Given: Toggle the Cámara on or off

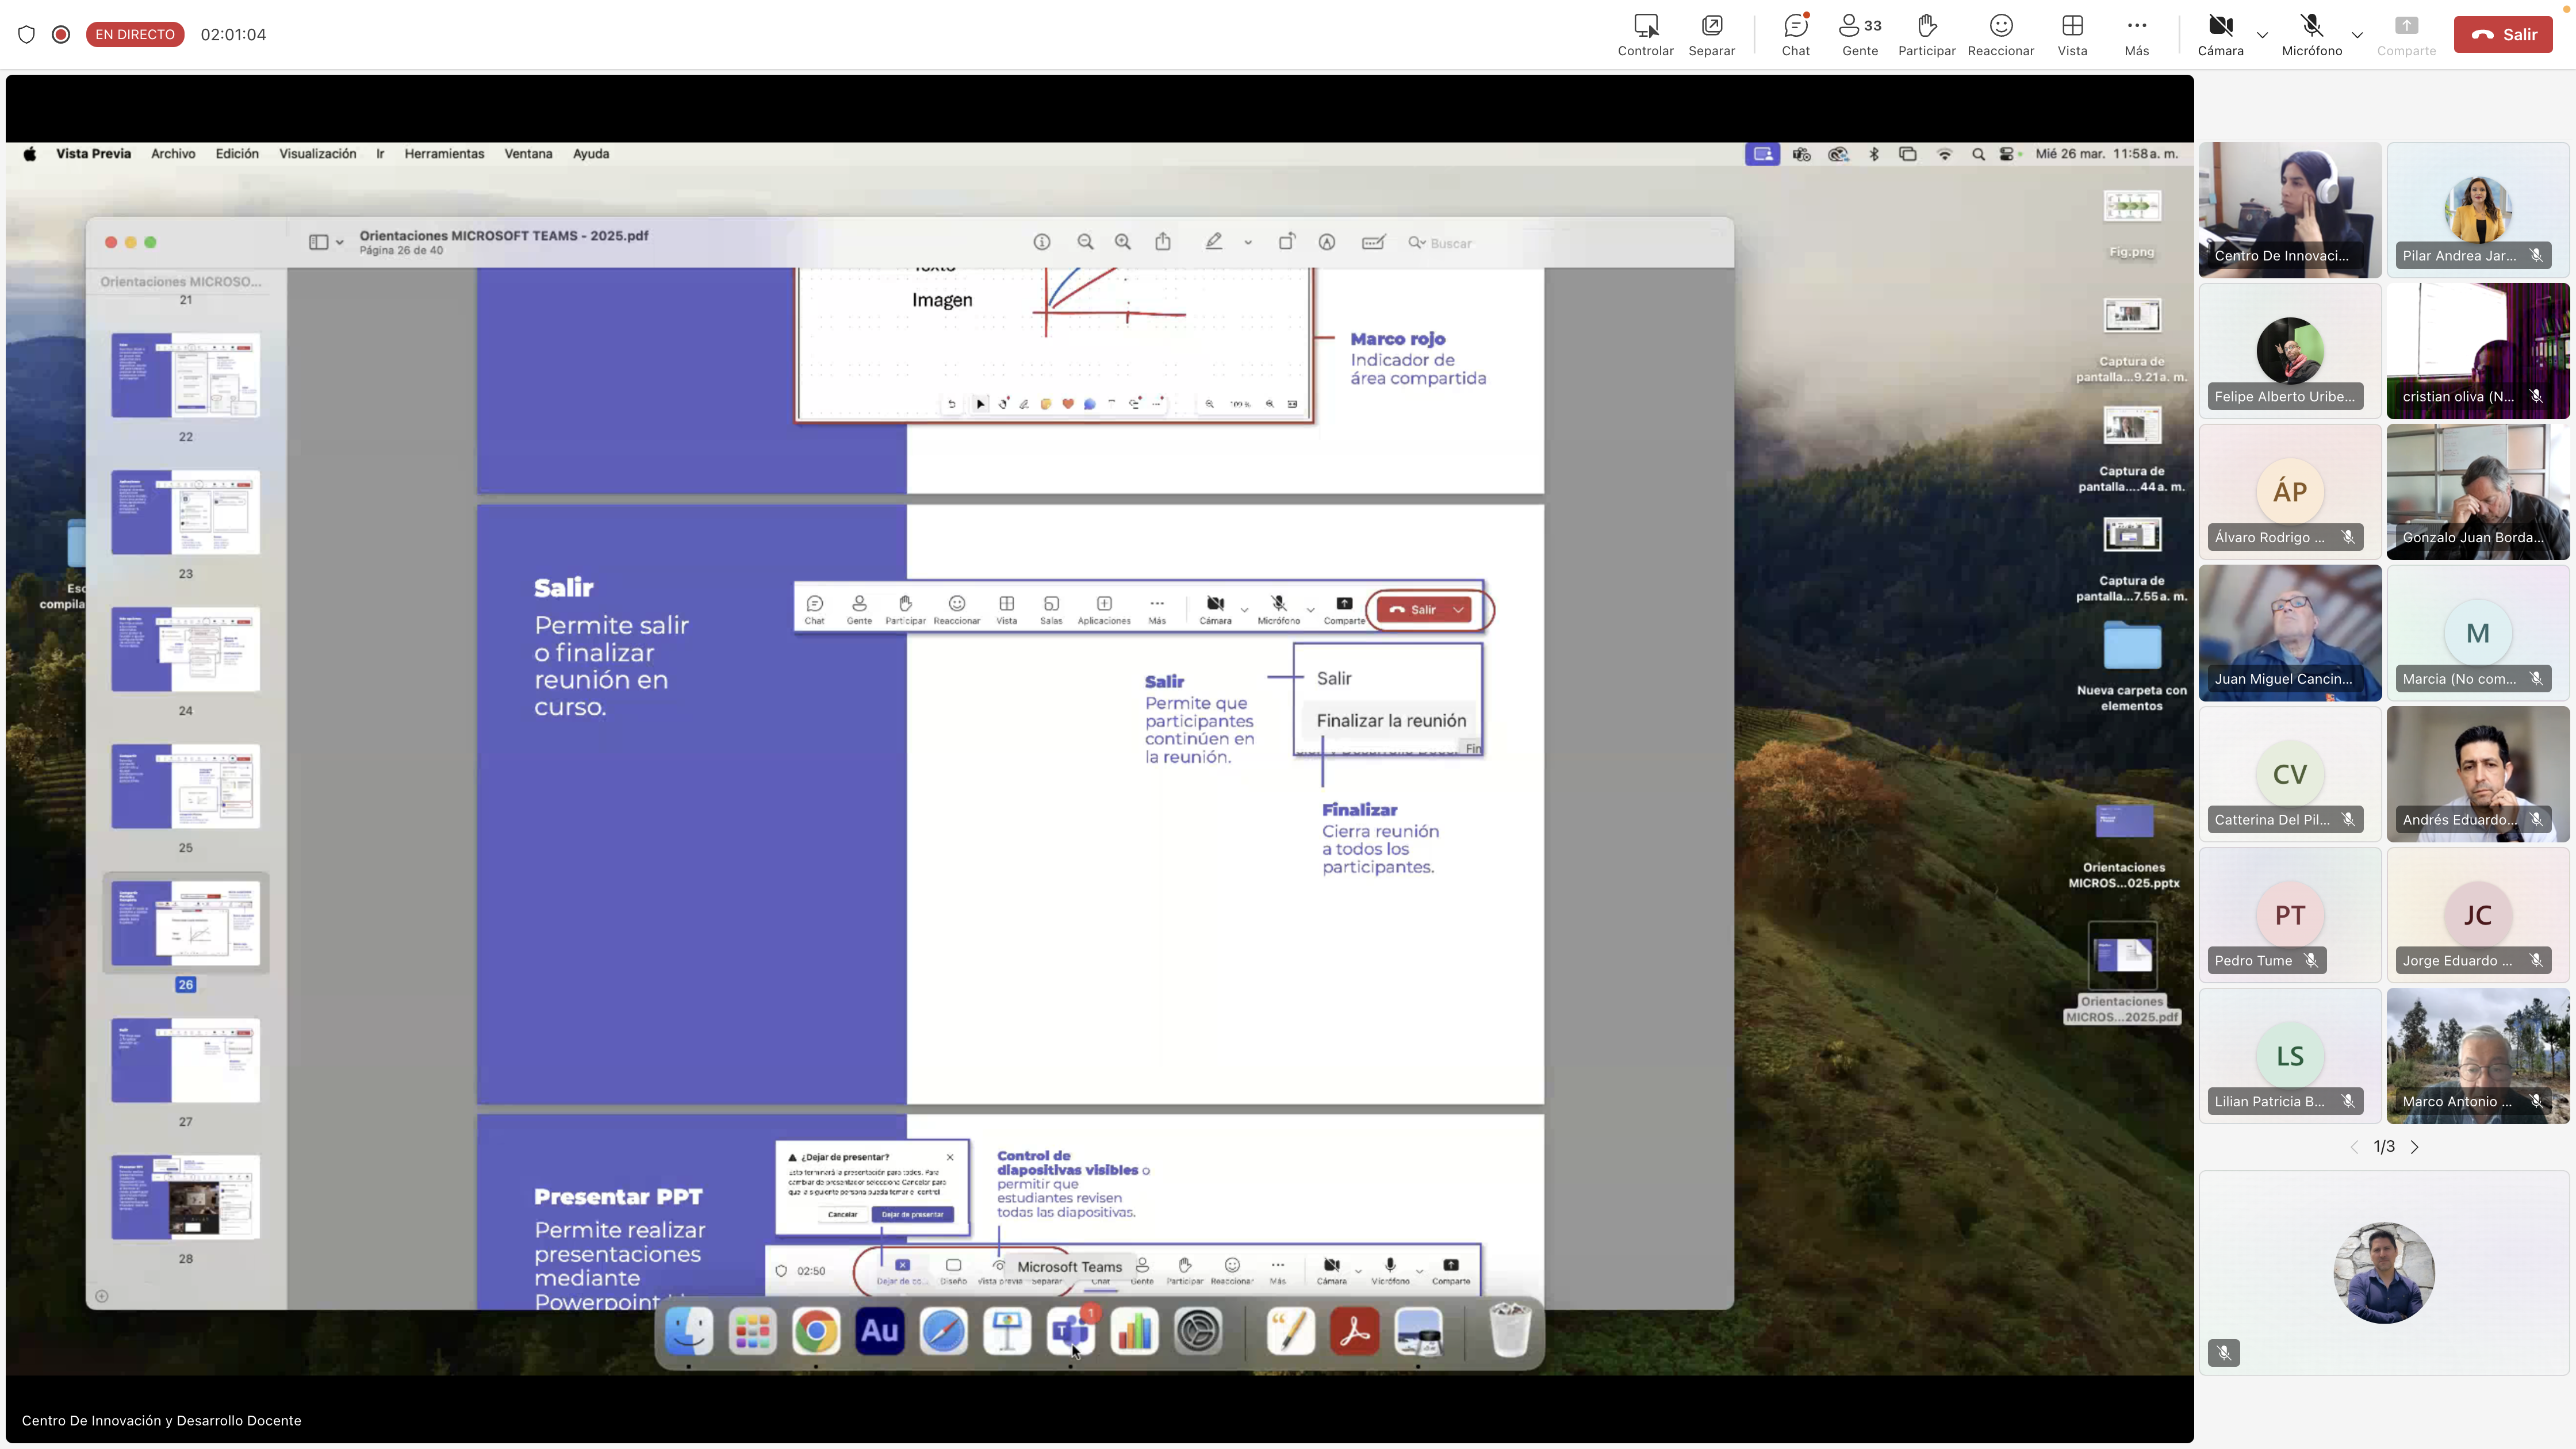Looking at the screenshot, I should 2220,34.
